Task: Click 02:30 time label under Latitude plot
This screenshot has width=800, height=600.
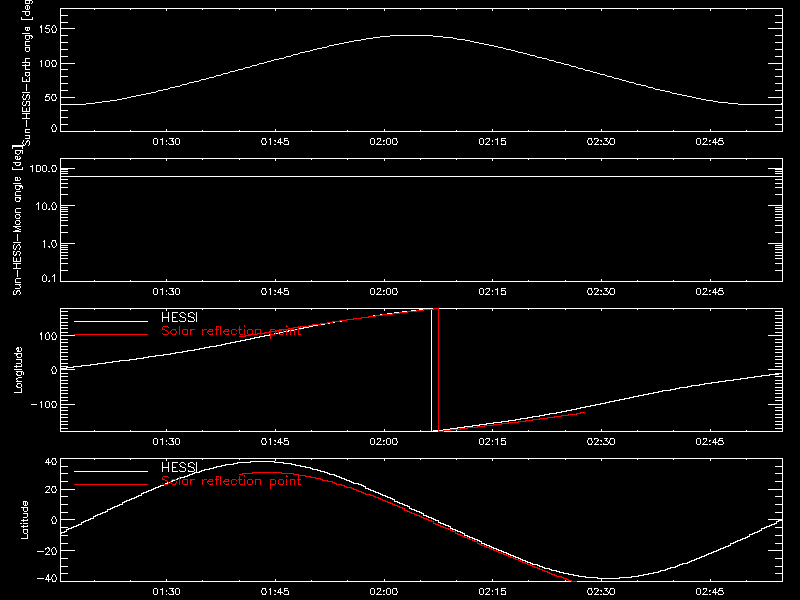Action: click(601, 592)
